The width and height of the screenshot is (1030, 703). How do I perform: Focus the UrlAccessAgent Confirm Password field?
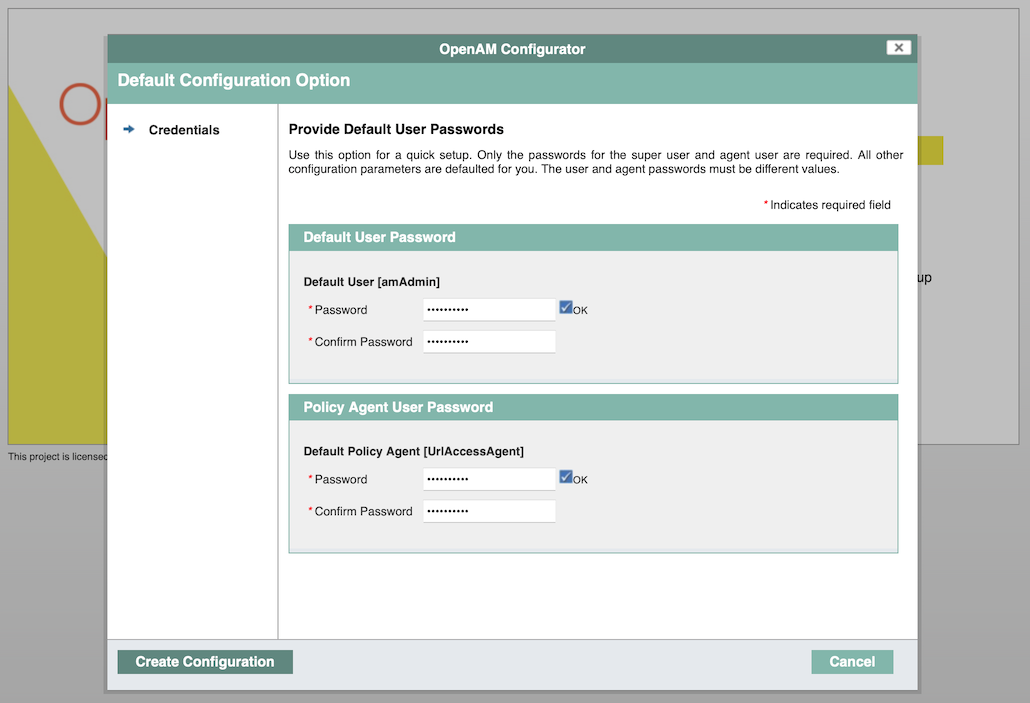[x=489, y=511]
